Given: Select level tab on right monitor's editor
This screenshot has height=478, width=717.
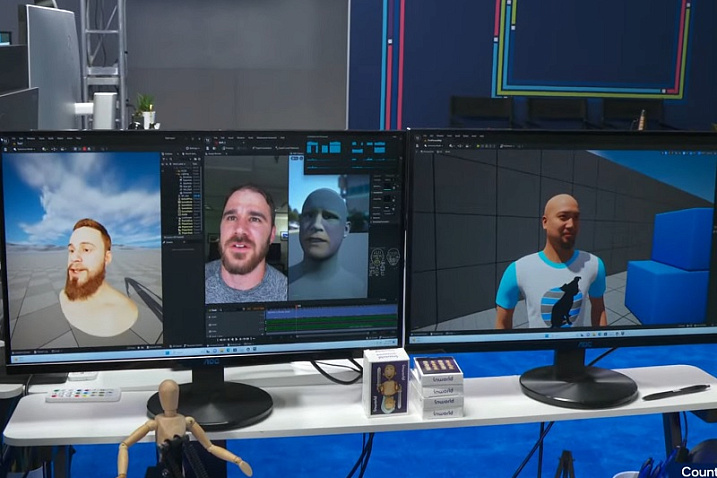Looking at the screenshot, I should click(433, 140).
